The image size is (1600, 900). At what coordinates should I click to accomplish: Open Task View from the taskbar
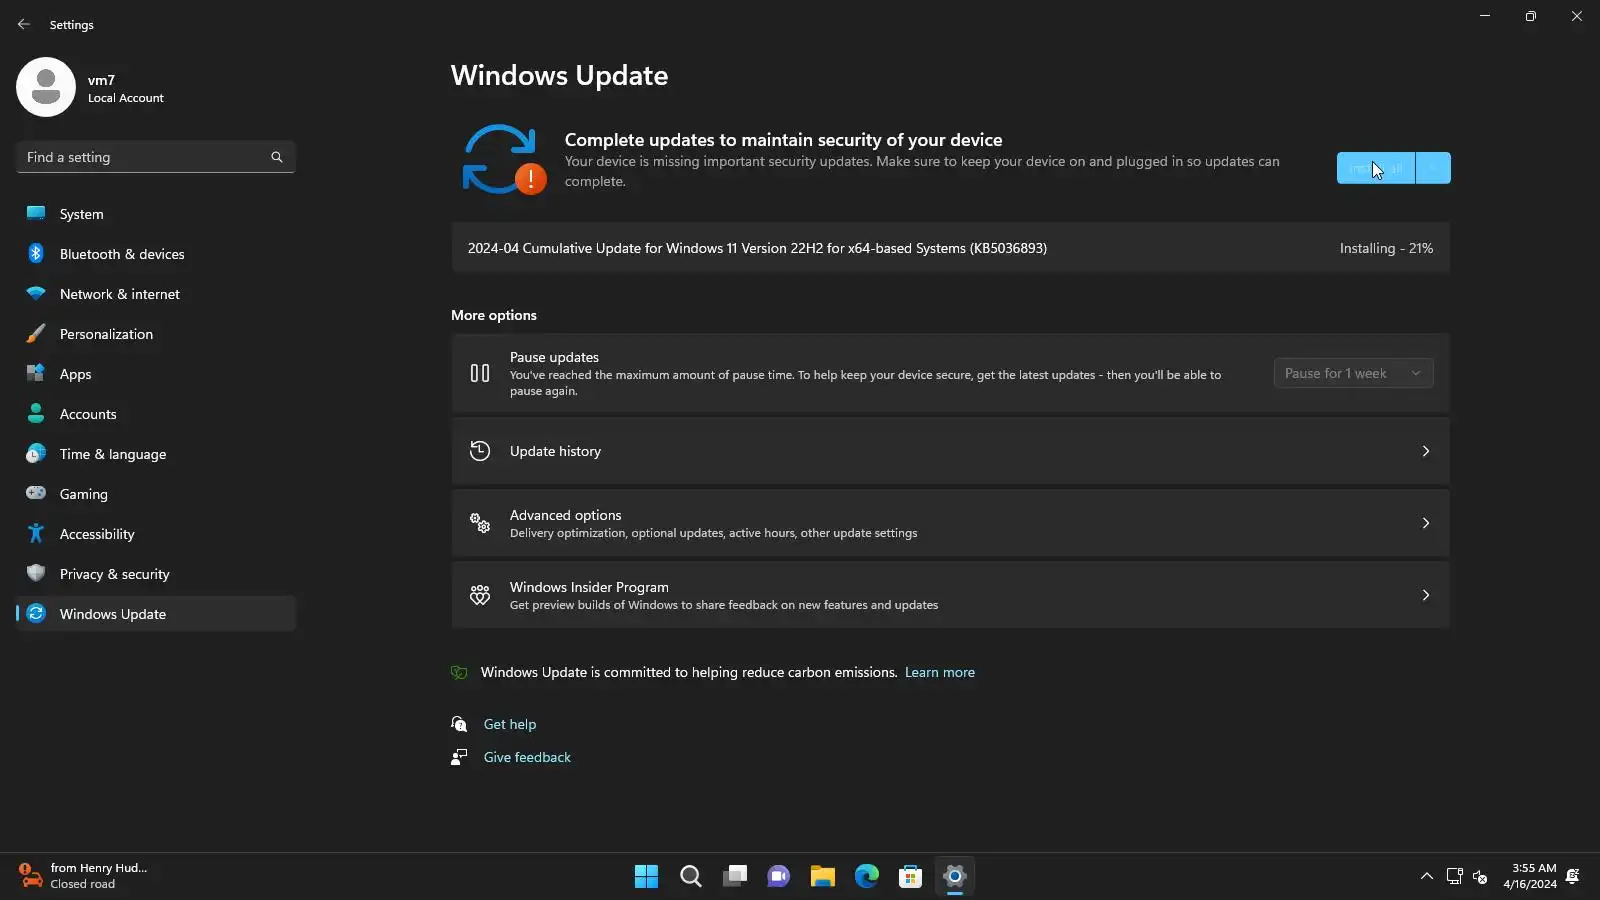(x=735, y=877)
